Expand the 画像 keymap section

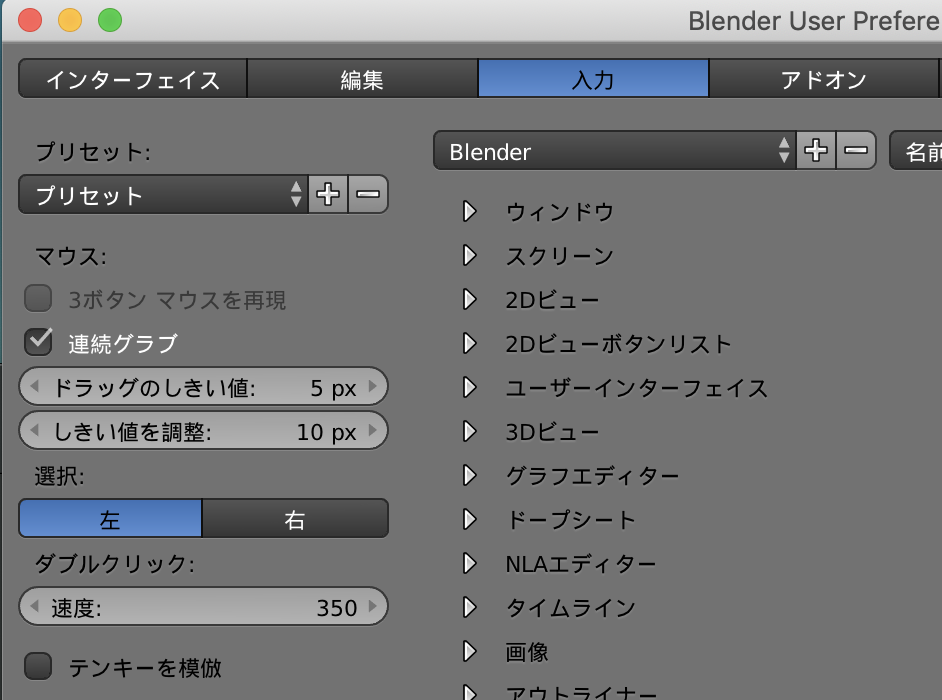point(470,651)
